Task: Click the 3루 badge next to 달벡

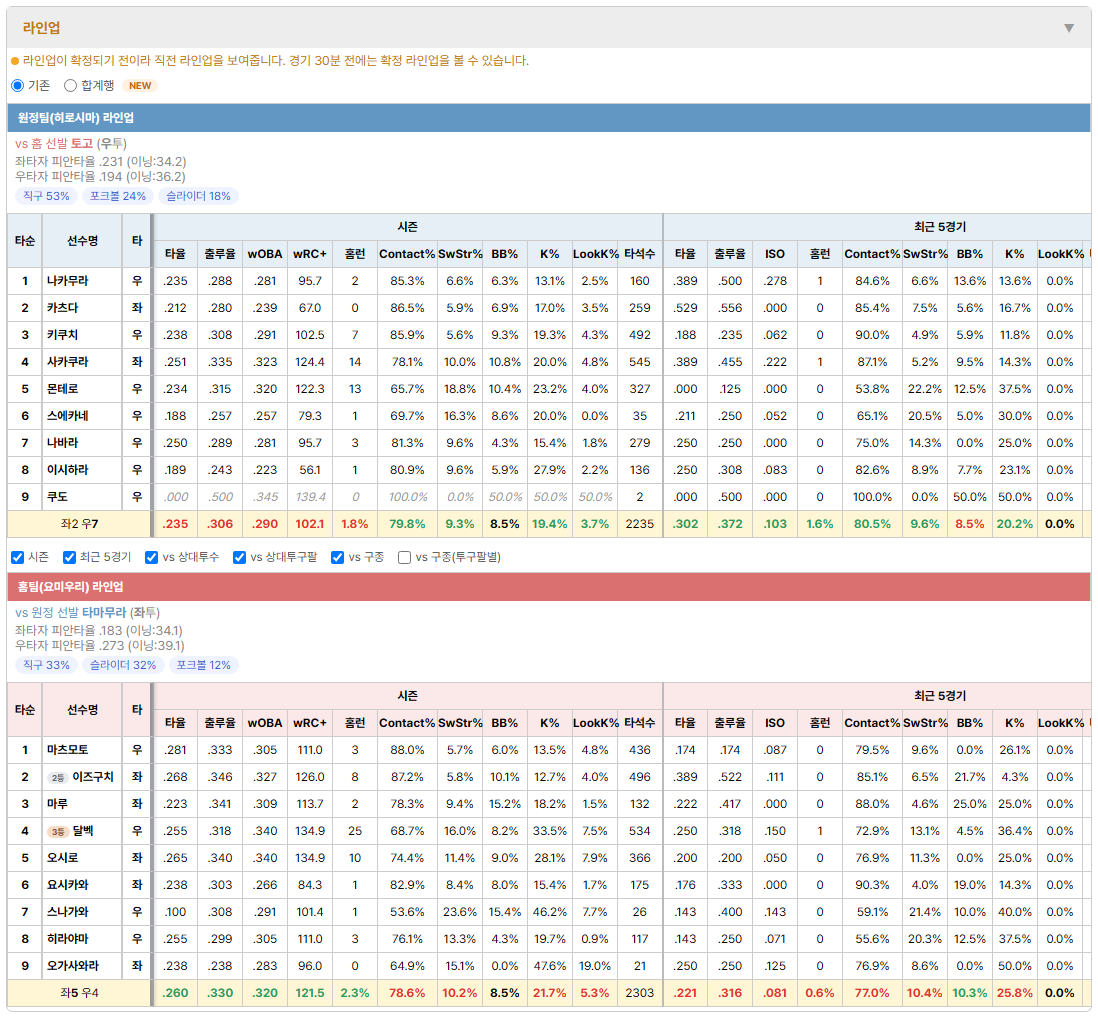Action: click(57, 832)
